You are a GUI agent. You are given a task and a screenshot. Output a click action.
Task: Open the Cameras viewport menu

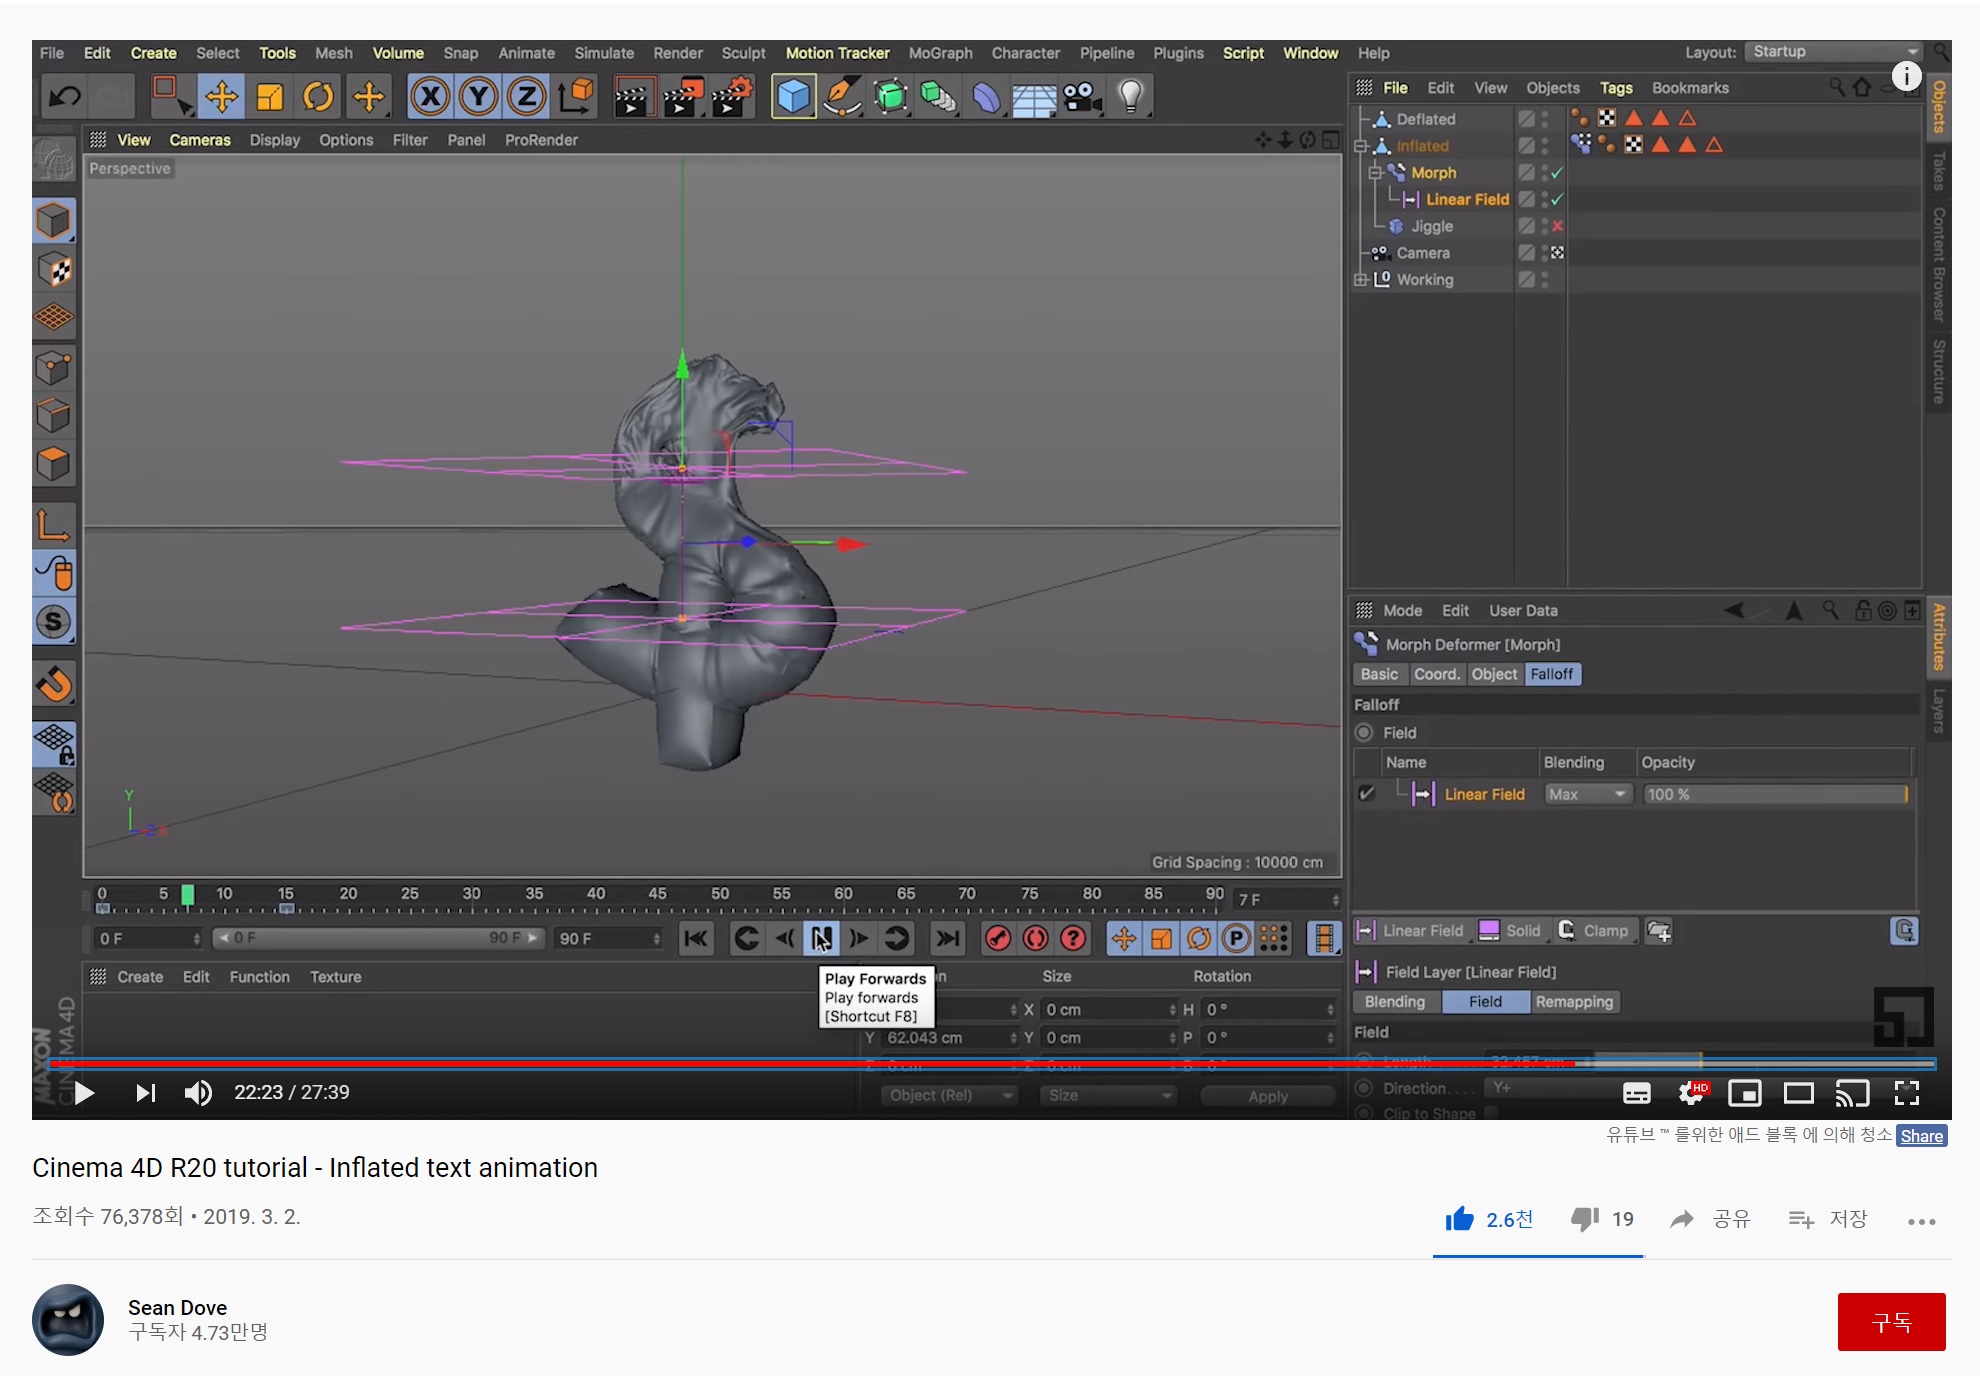[200, 140]
